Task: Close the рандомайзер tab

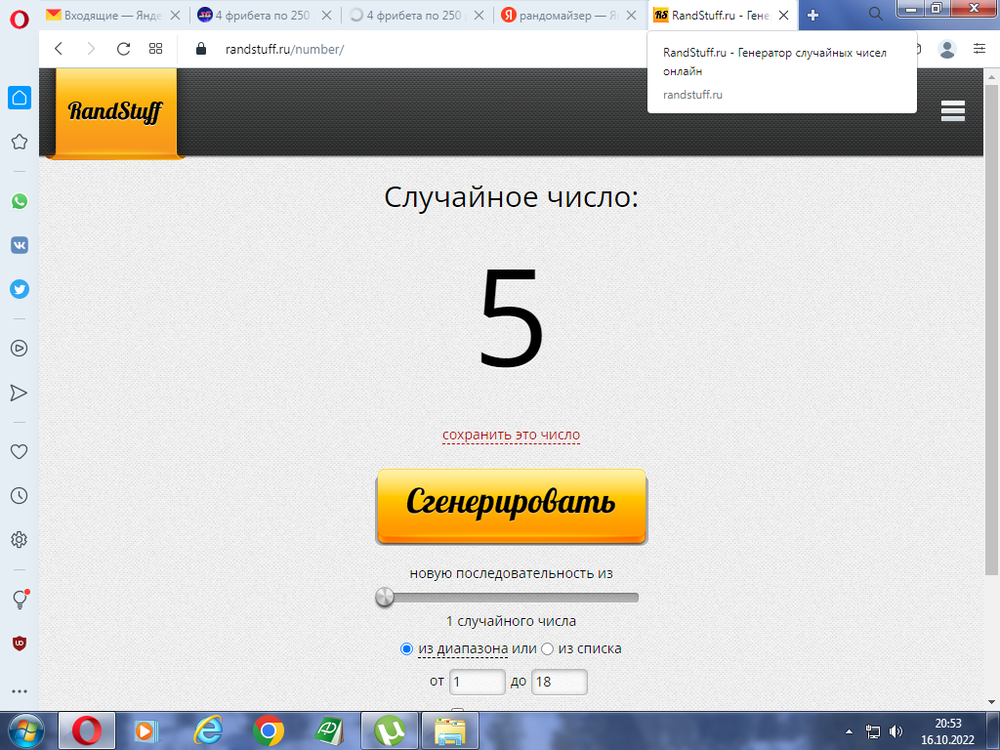Action: coord(631,15)
